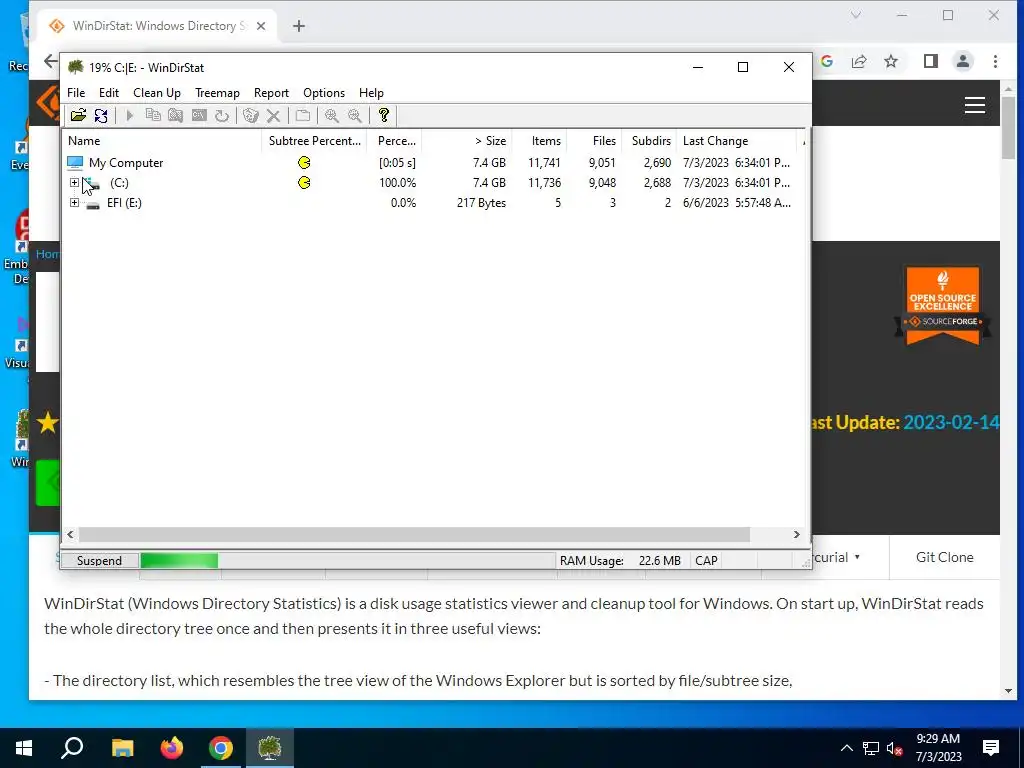Screen dimensions: 1024x768
Task: Click the Google G icon in address bar
Action: [827, 61]
